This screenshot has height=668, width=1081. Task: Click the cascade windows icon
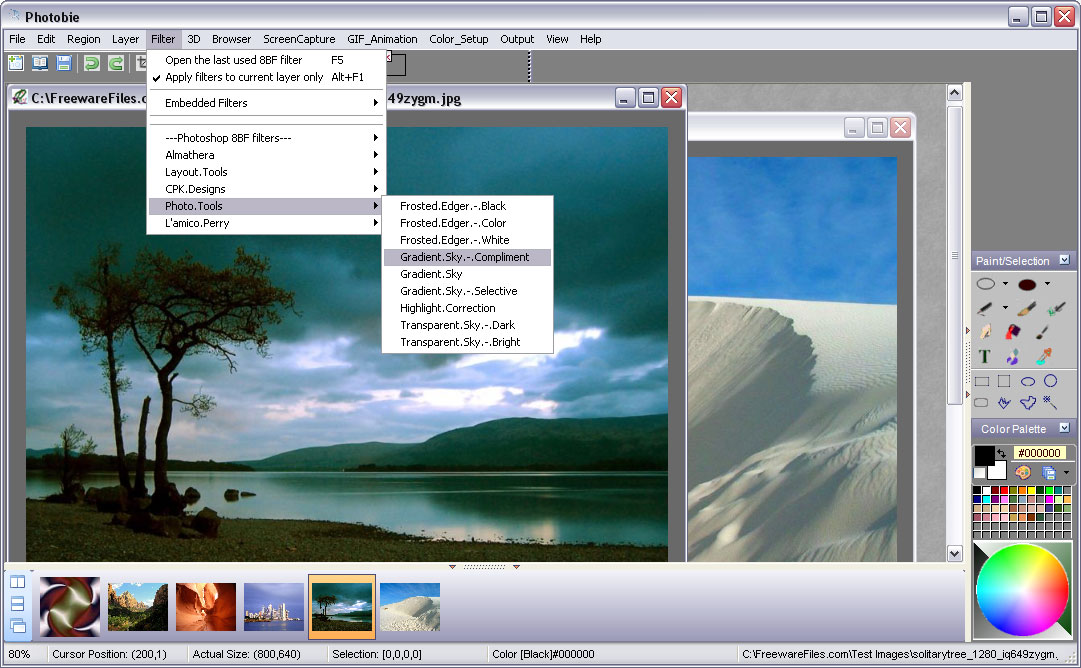click(x=17, y=626)
